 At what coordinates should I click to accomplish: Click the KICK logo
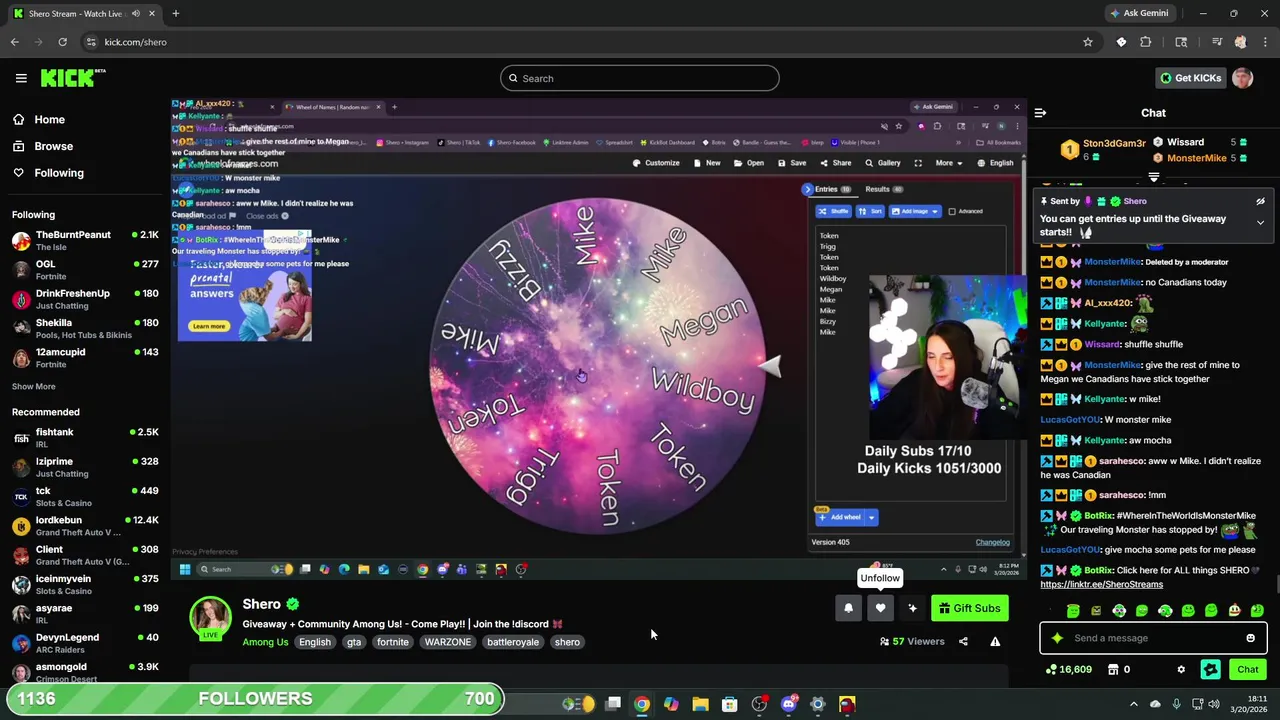(72, 78)
